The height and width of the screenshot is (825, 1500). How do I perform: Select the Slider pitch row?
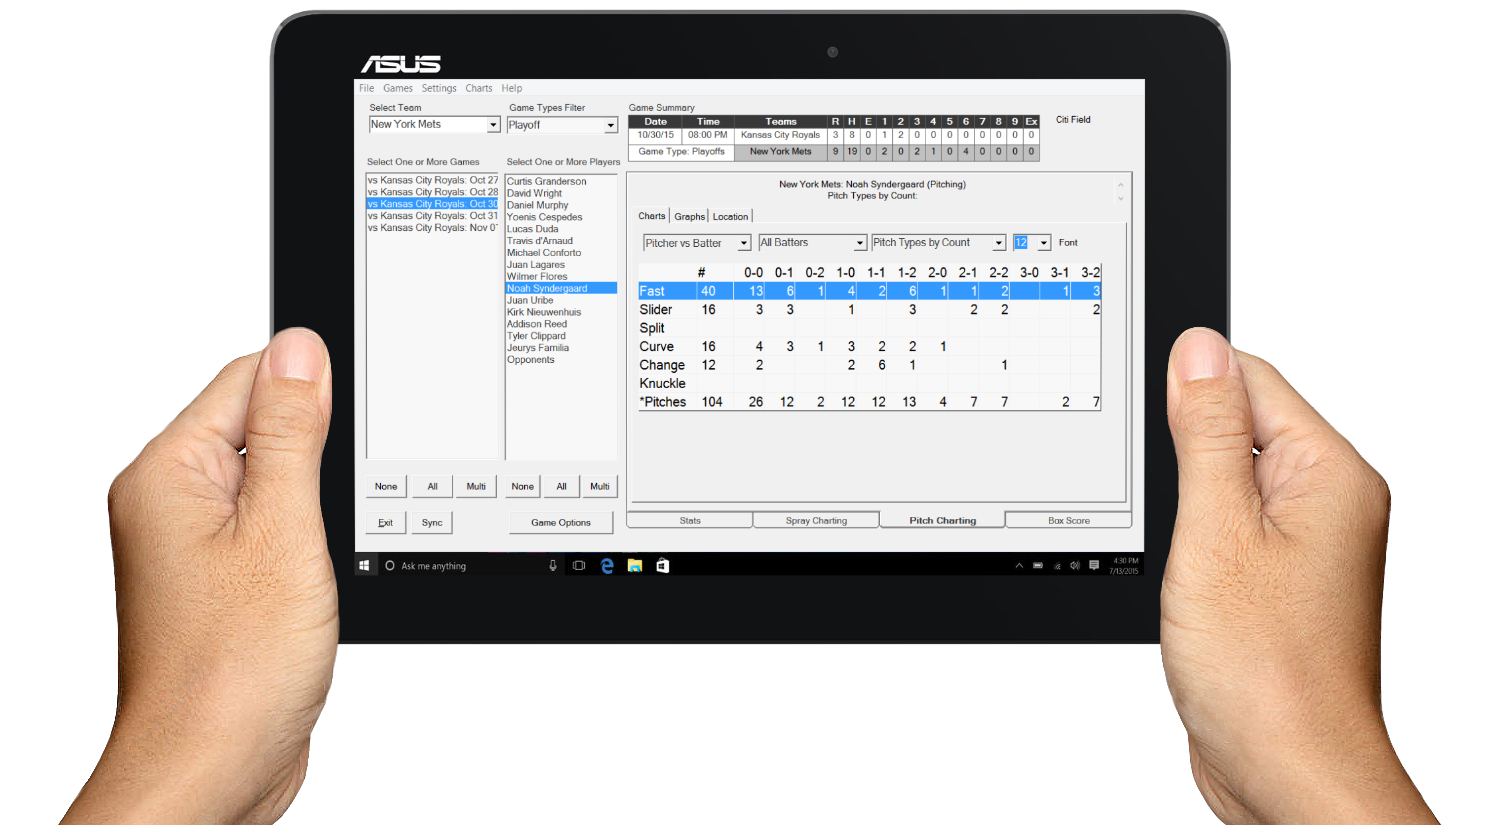[869, 310]
